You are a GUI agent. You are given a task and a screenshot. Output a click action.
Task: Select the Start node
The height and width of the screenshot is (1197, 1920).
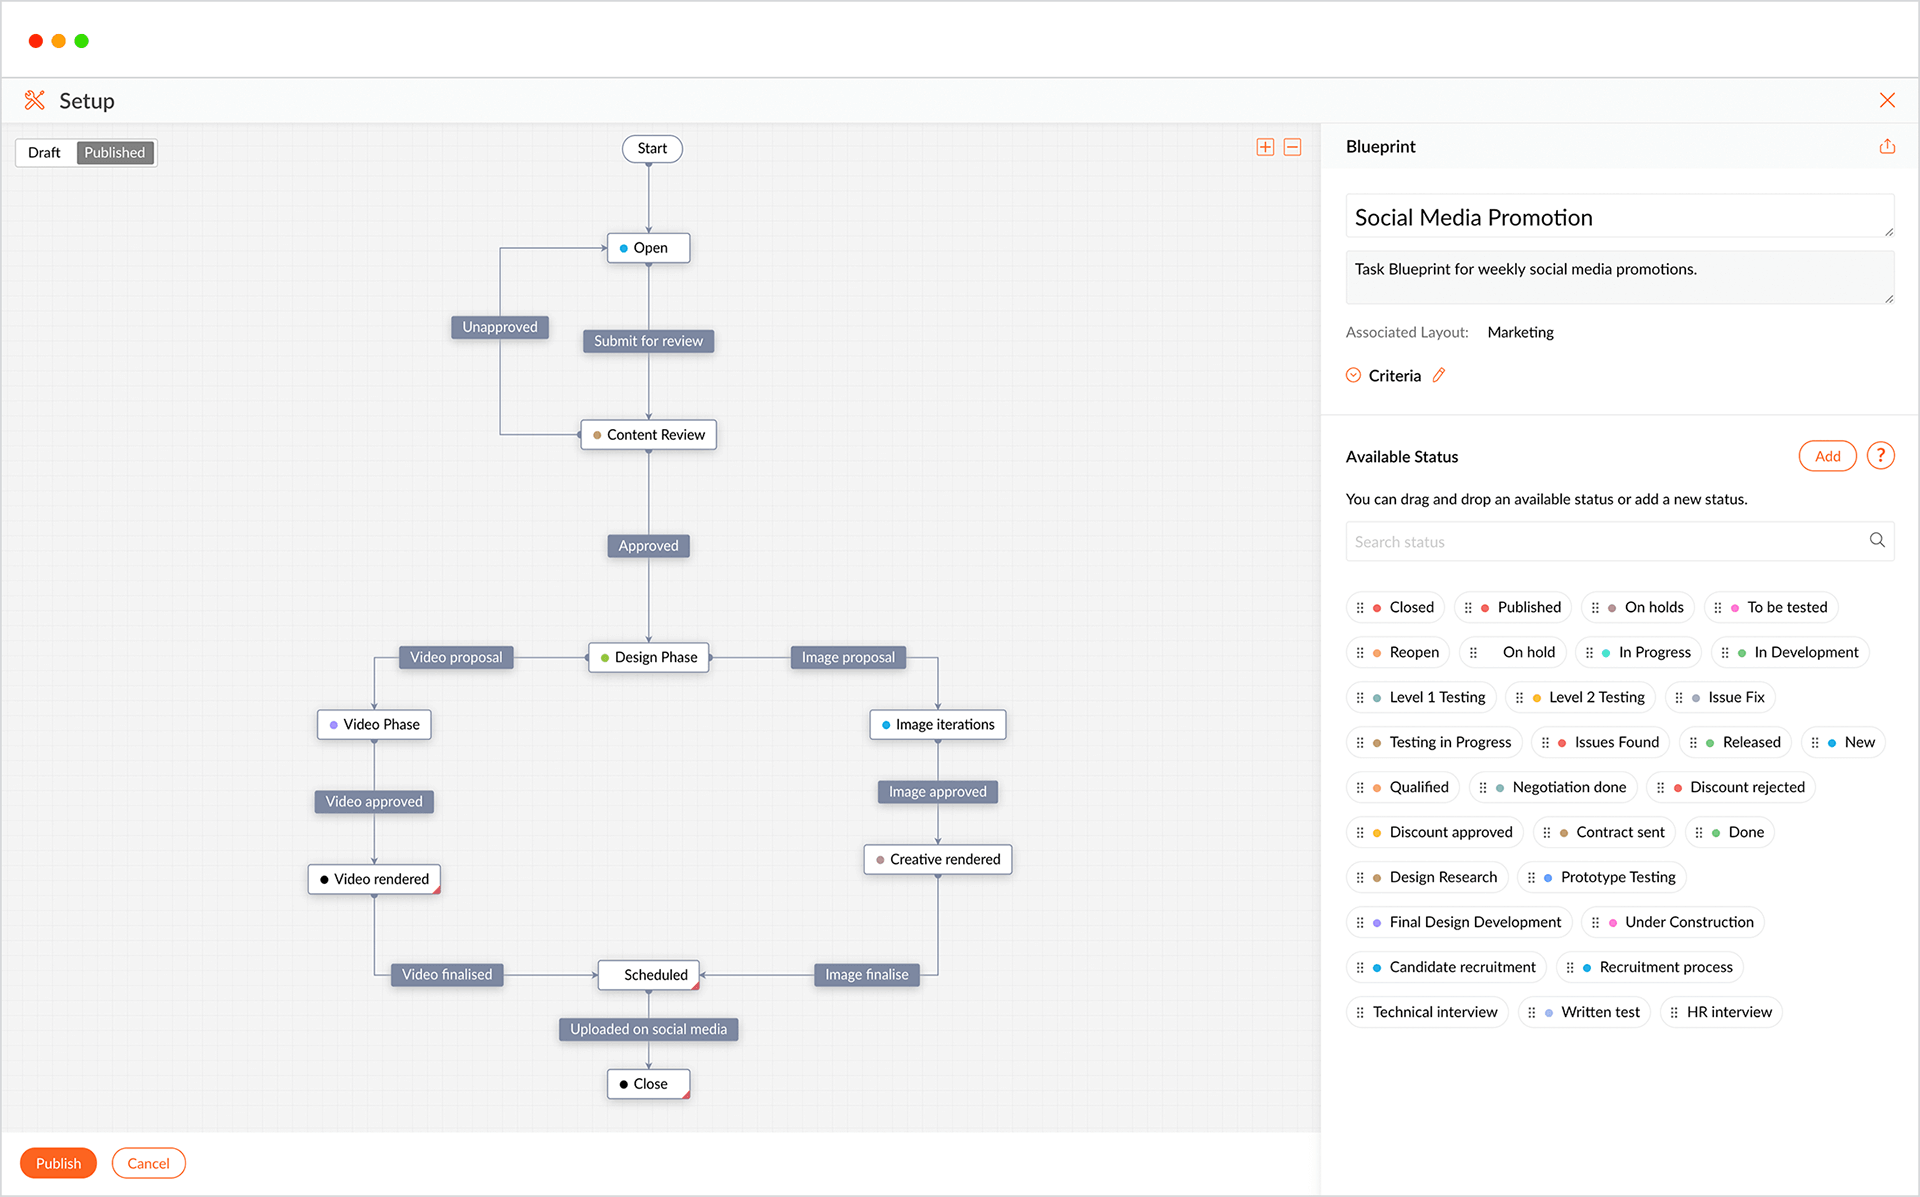[652, 149]
